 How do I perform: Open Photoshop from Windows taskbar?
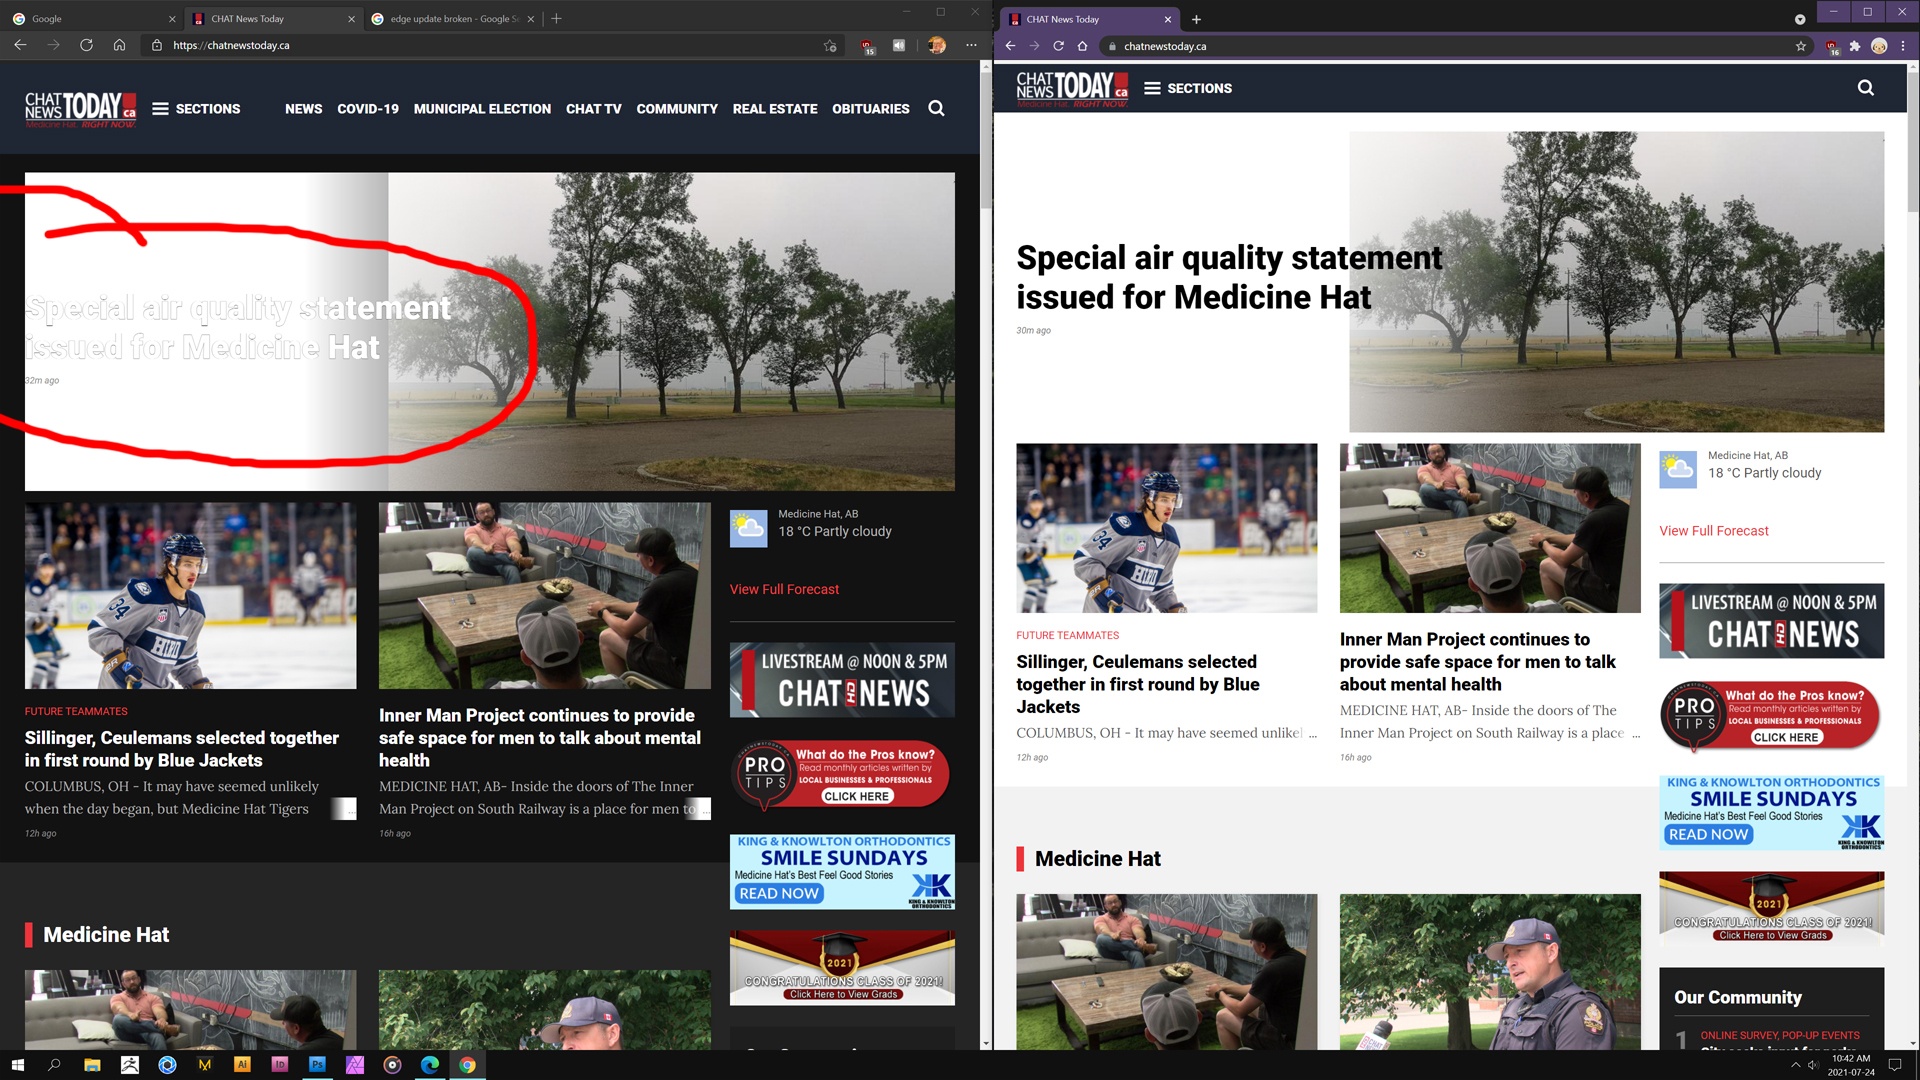coord(317,1065)
